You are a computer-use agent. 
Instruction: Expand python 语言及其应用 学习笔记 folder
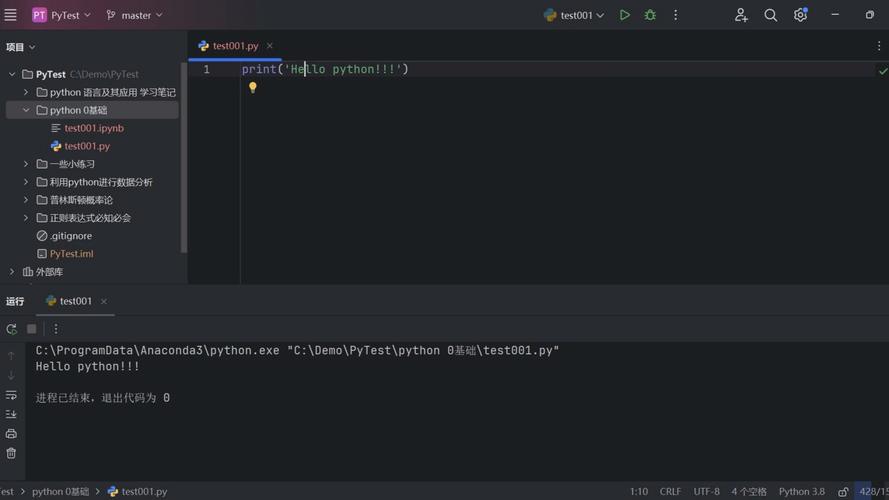(26, 92)
